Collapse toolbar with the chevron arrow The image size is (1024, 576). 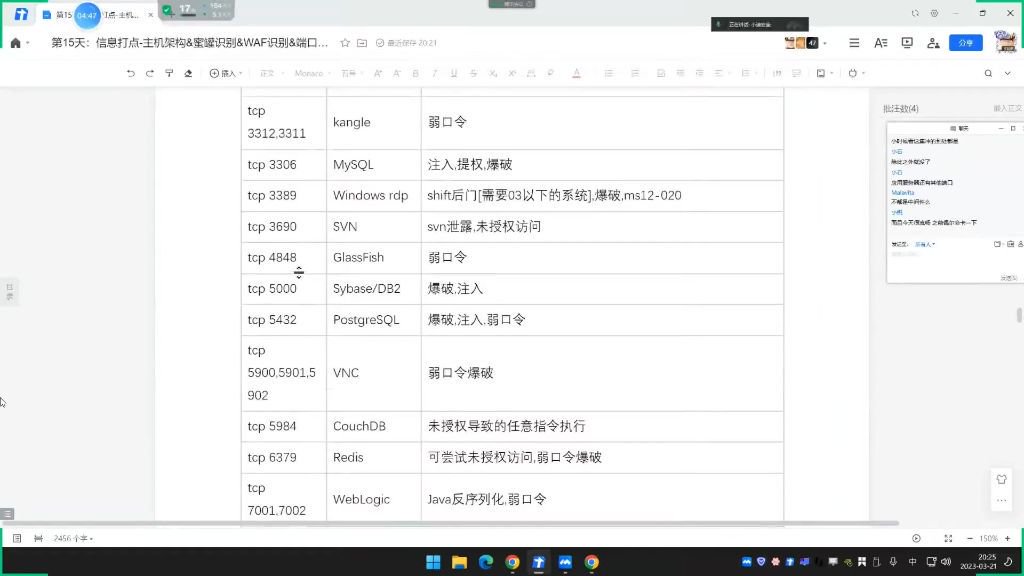tap(1008, 73)
